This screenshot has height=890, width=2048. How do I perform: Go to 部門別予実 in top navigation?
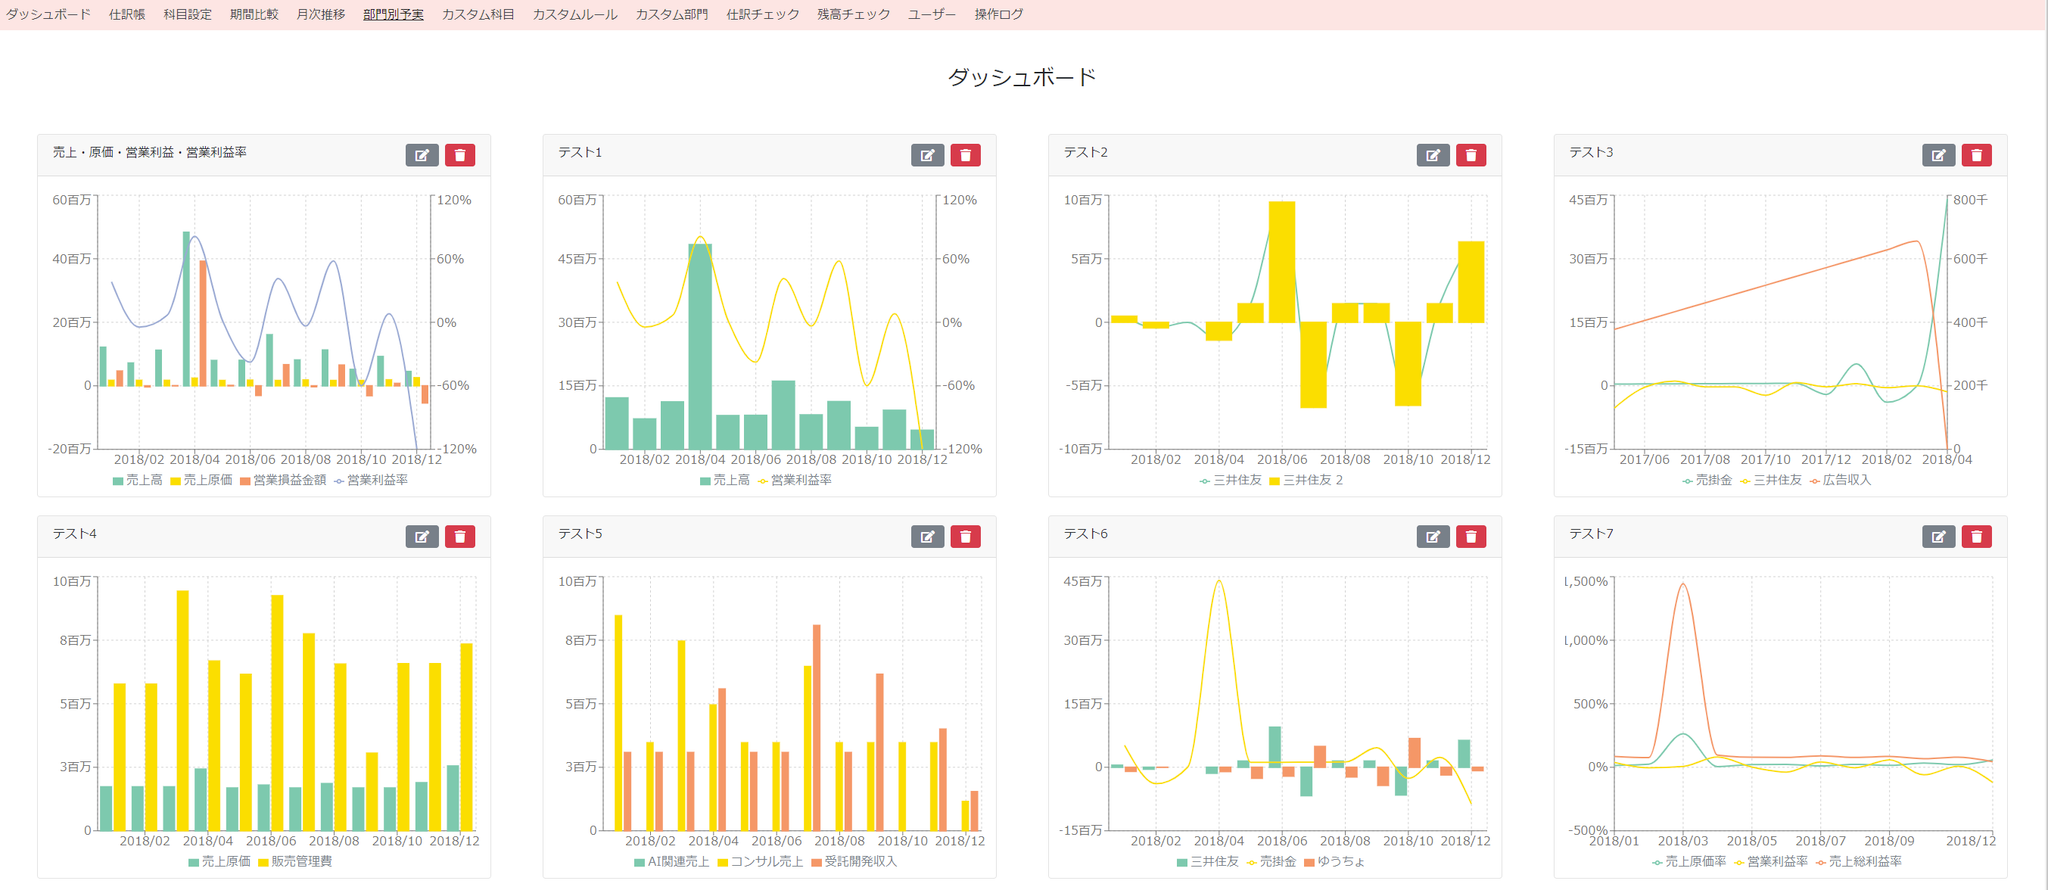(x=393, y=14)
